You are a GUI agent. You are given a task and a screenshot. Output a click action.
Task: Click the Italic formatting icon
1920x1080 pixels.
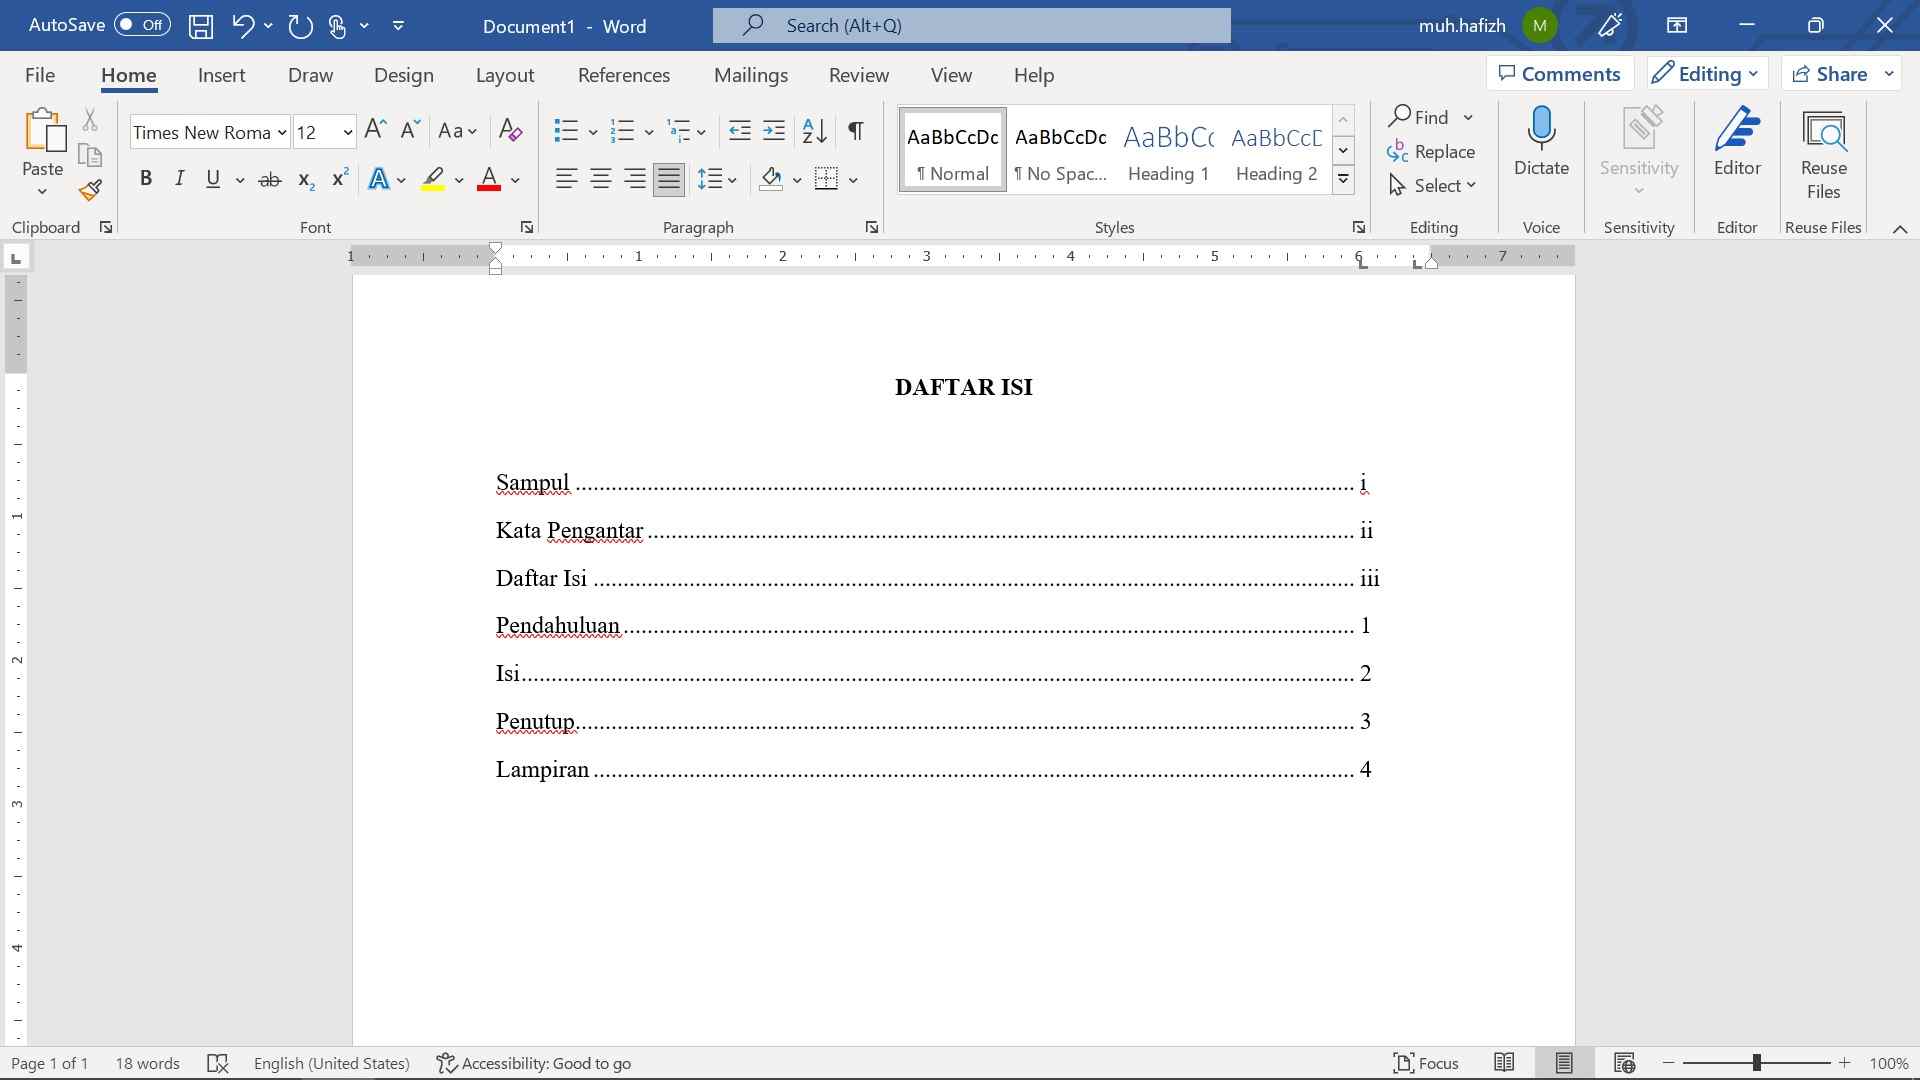(179, 179)
